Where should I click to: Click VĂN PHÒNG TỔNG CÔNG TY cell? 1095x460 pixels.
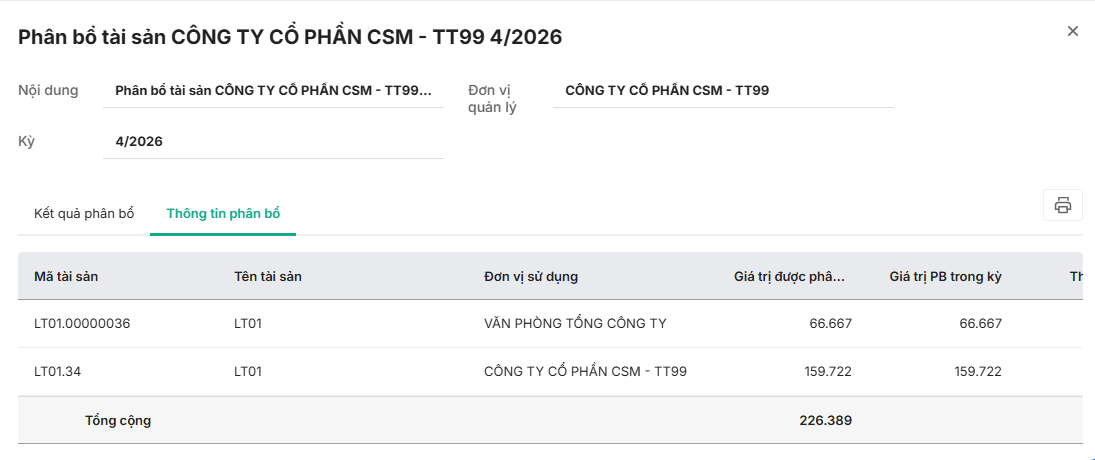point(575,323)
